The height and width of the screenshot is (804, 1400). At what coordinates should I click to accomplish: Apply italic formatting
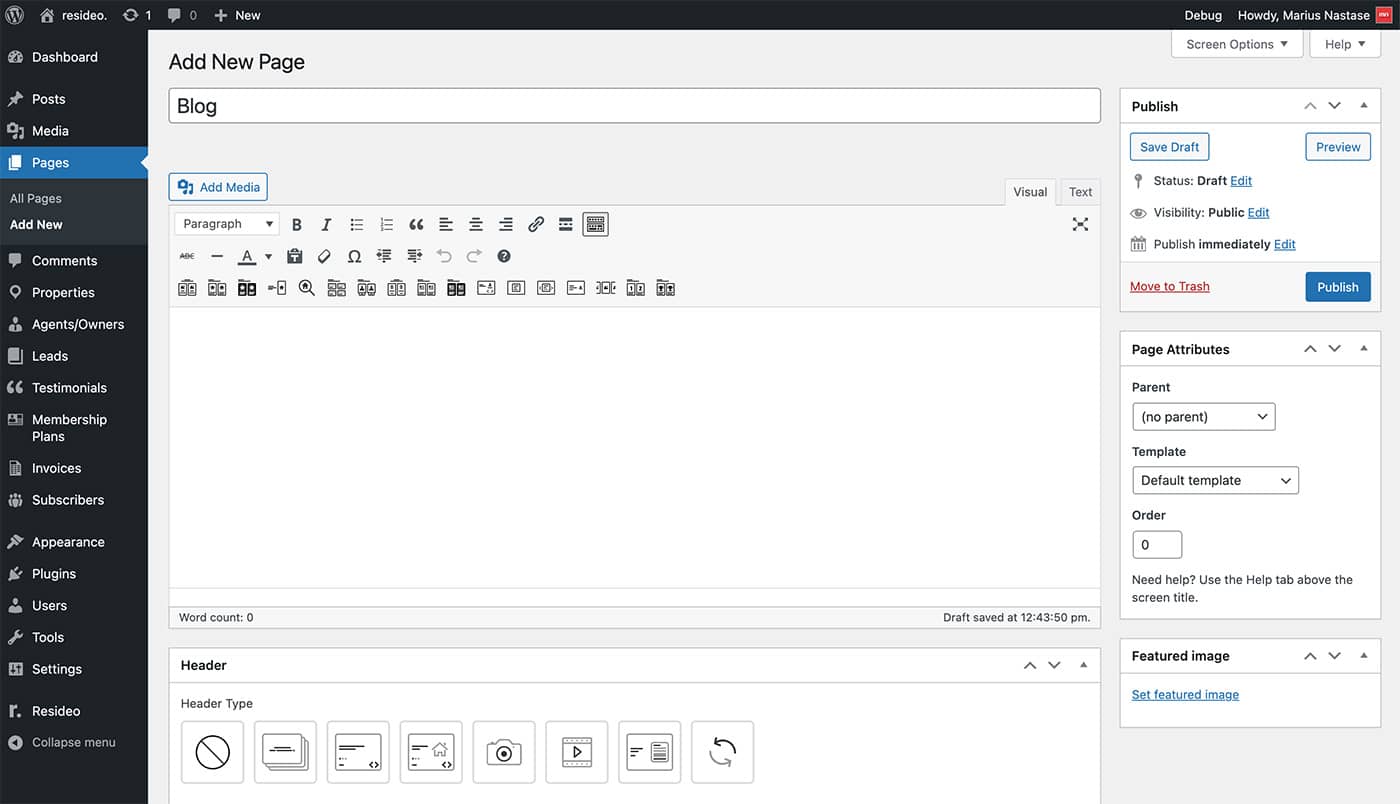pos(326,225)
